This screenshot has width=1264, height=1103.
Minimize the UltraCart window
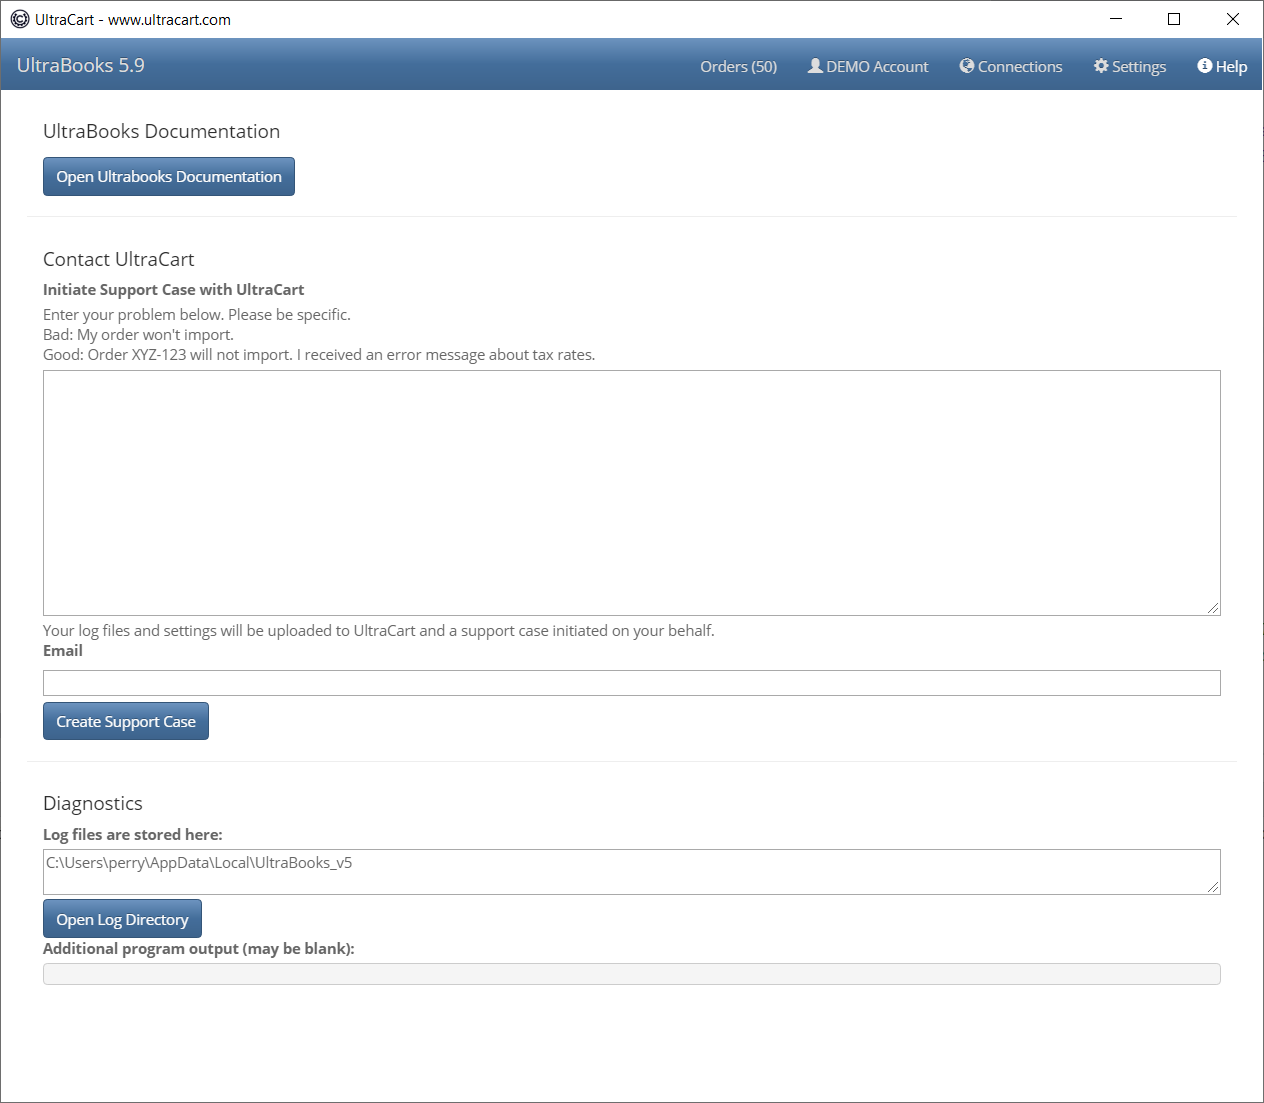click(1116, 19)
